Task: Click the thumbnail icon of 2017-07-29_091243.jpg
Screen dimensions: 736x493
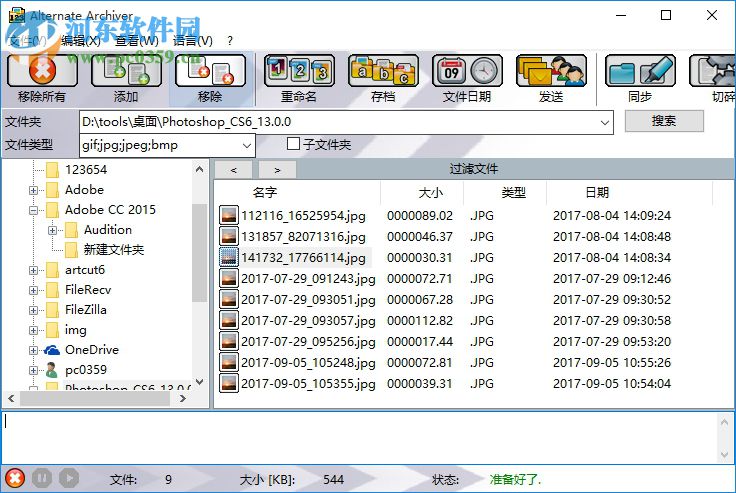Action: pos(229,278)
